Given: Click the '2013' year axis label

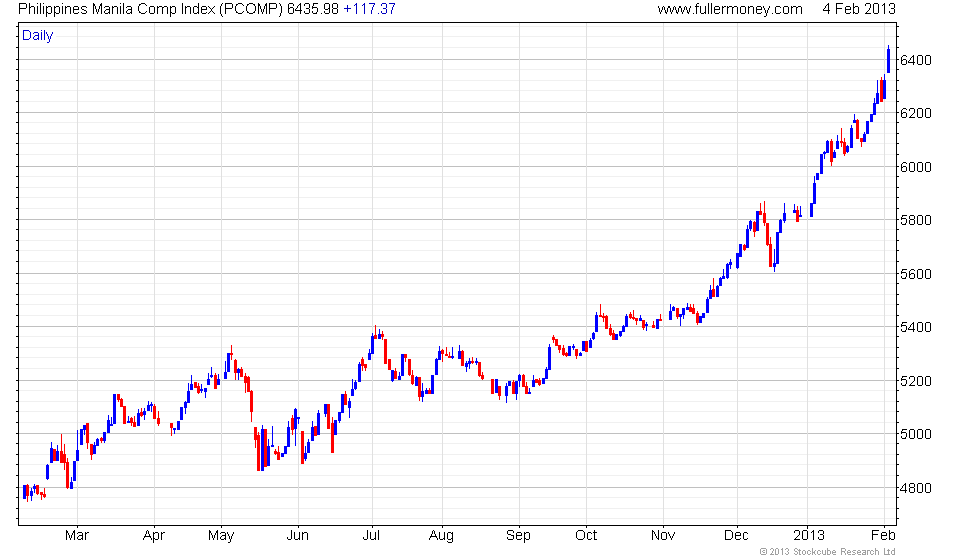Looking at the screenshot, I should pos(809,536).
